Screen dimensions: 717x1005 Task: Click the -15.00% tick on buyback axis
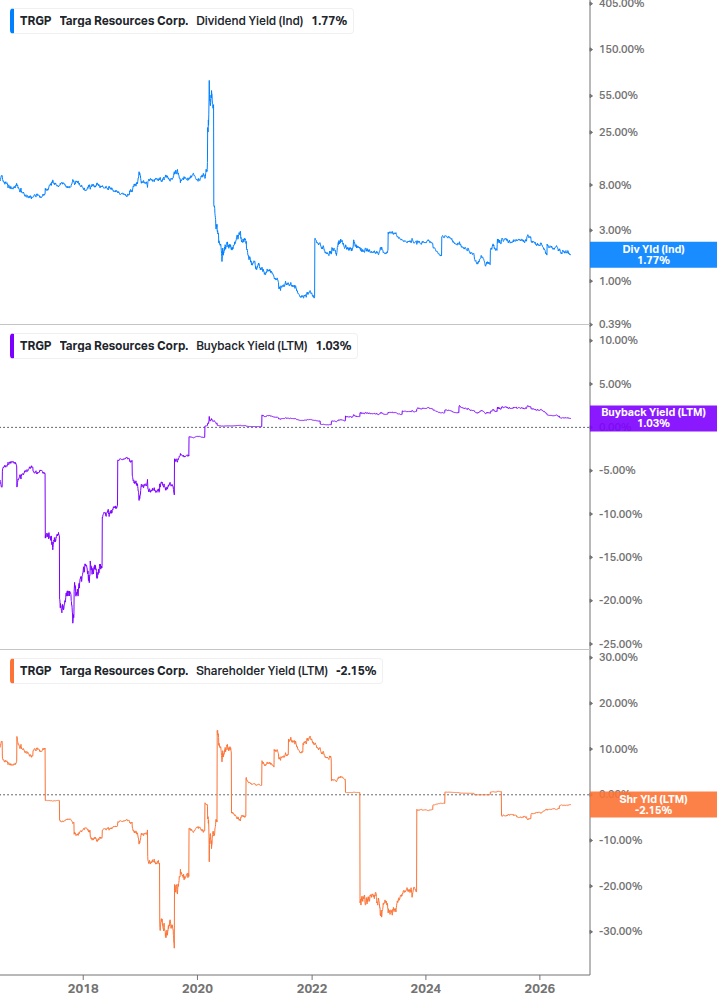point(620,558)
